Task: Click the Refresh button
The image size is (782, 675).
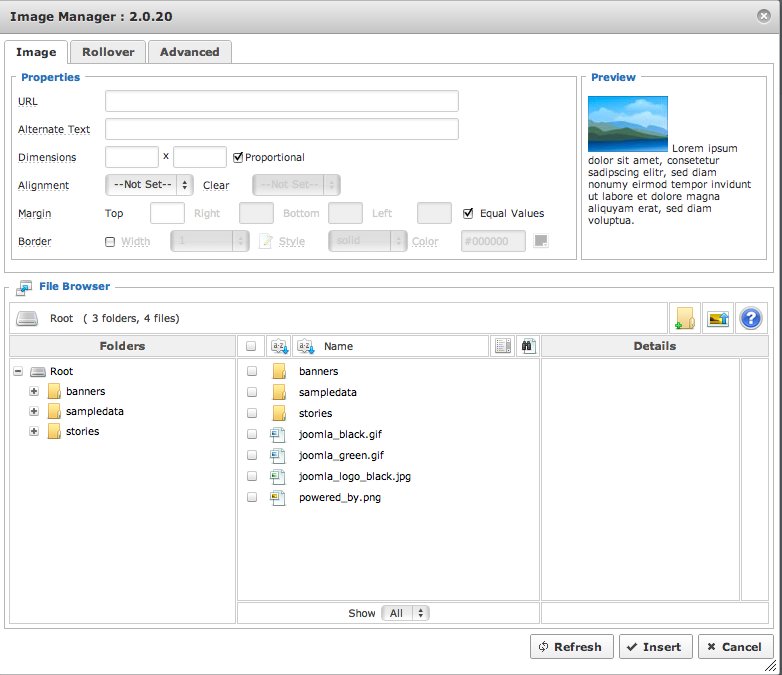Action: tap(571, 647)
